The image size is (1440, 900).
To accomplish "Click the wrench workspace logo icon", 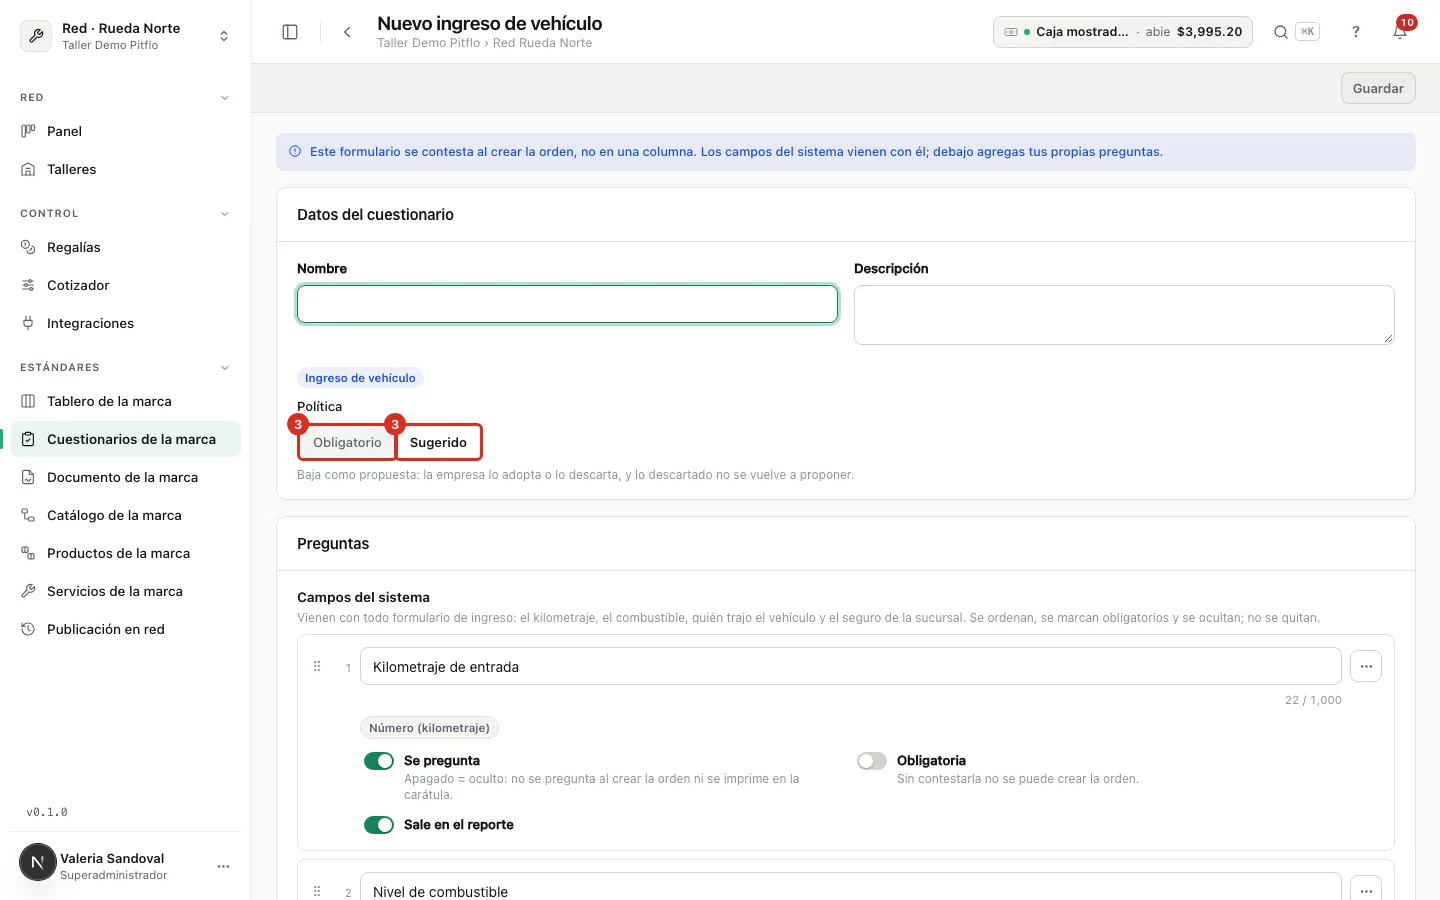I will tap(36, 36).
